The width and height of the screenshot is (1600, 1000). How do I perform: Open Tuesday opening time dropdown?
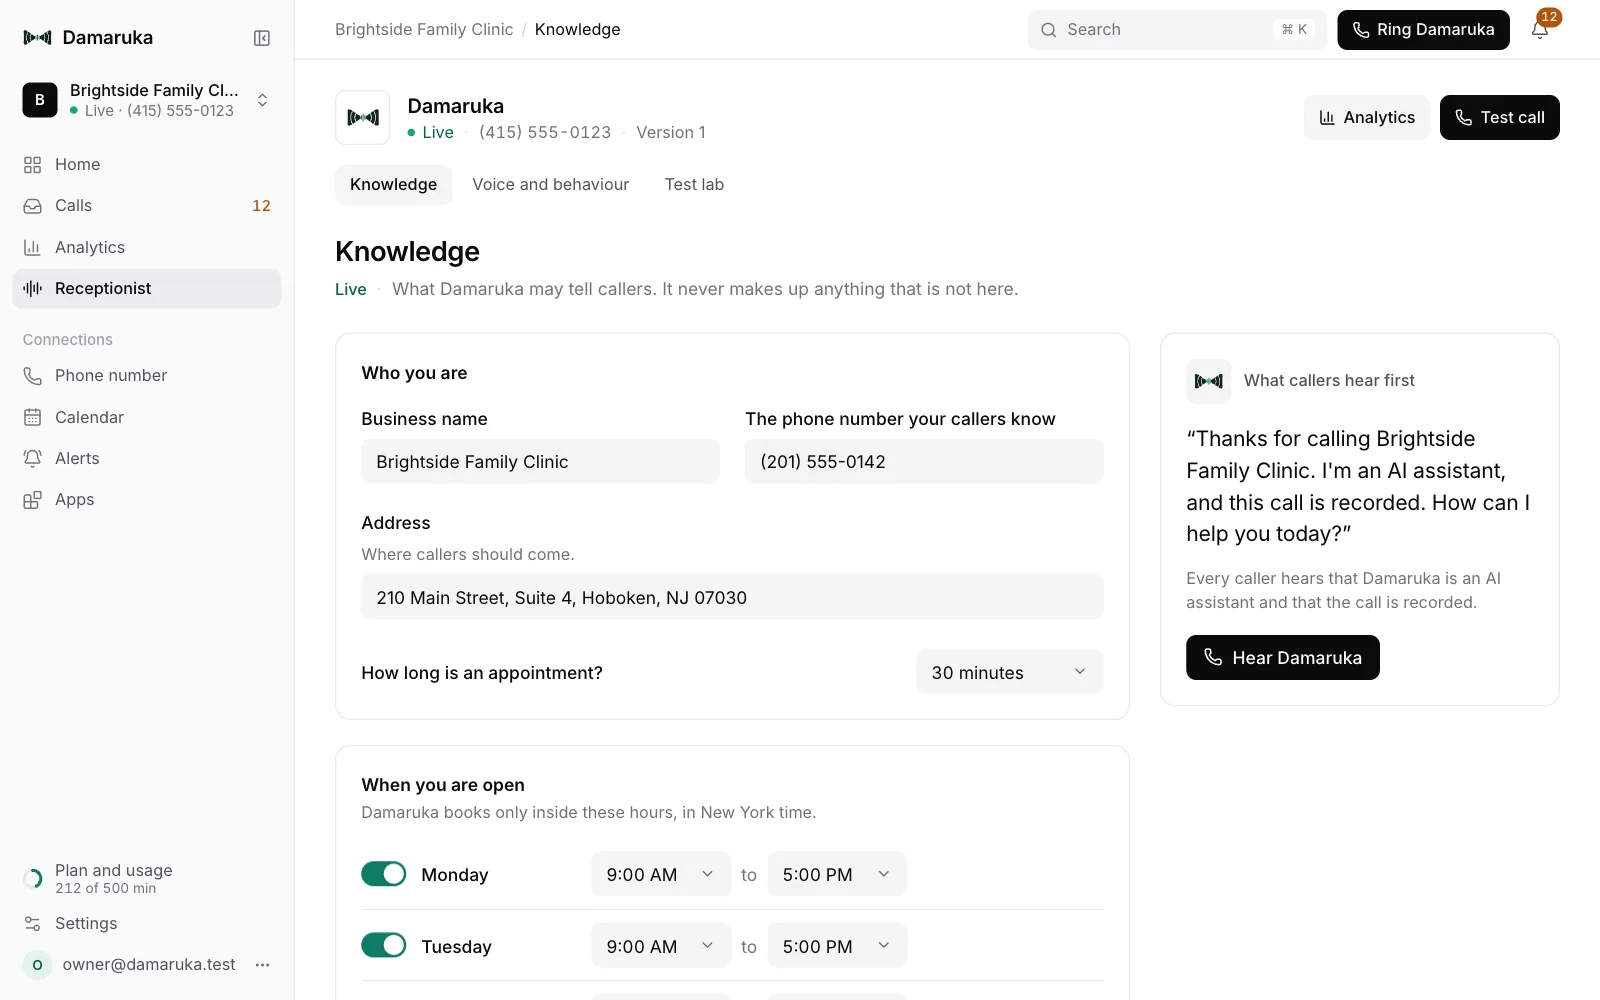661,946
